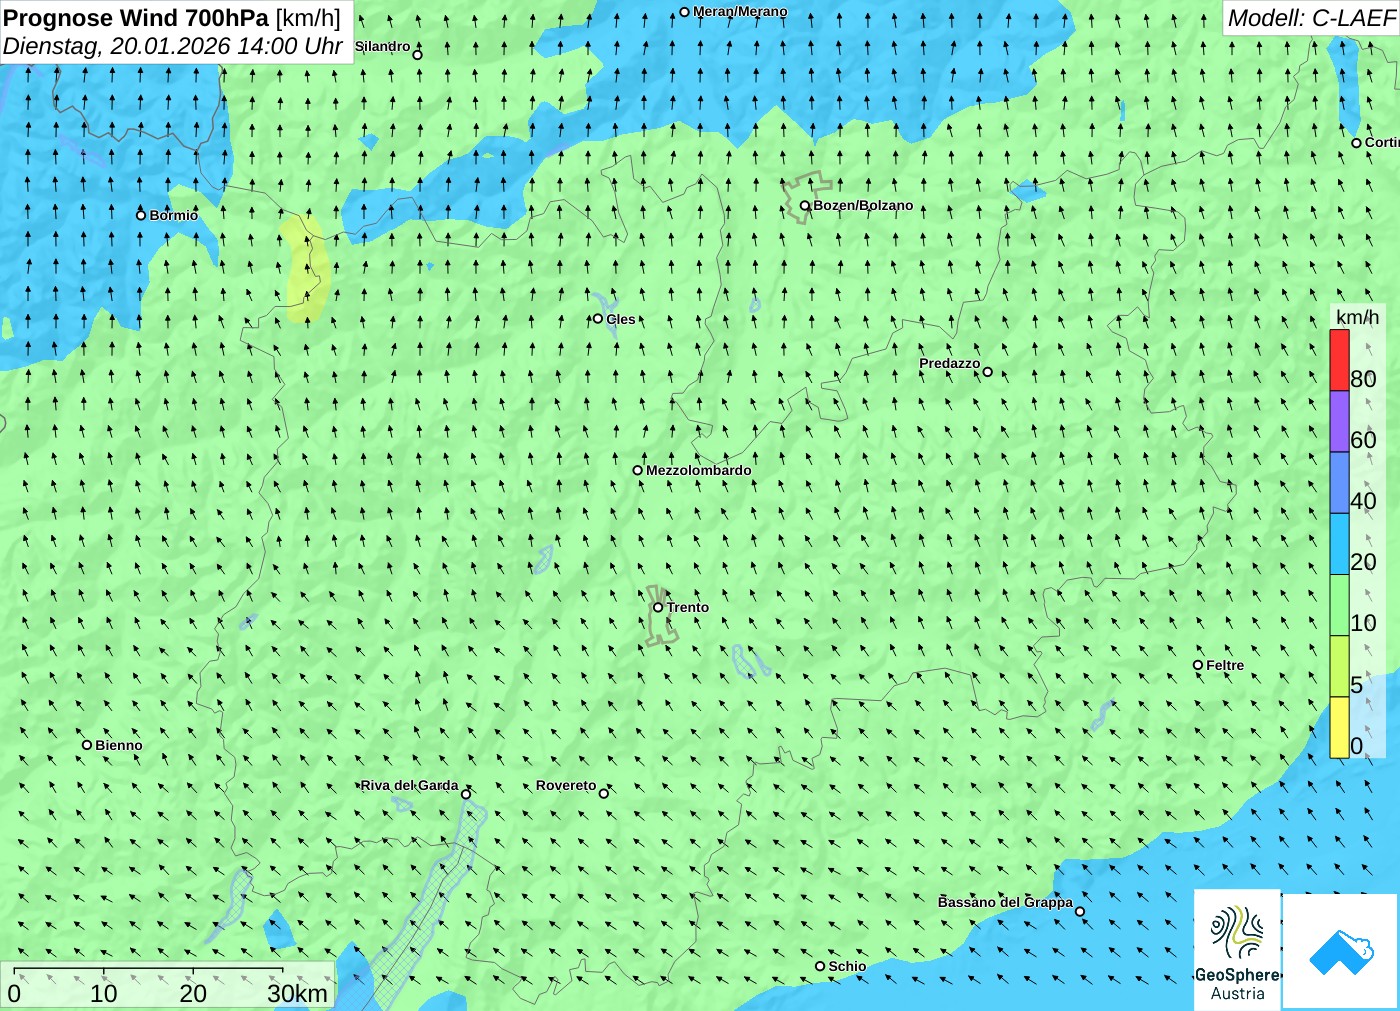
Task: Click the purple 60 km/h legend color
Action: (x=1339, y=421)
